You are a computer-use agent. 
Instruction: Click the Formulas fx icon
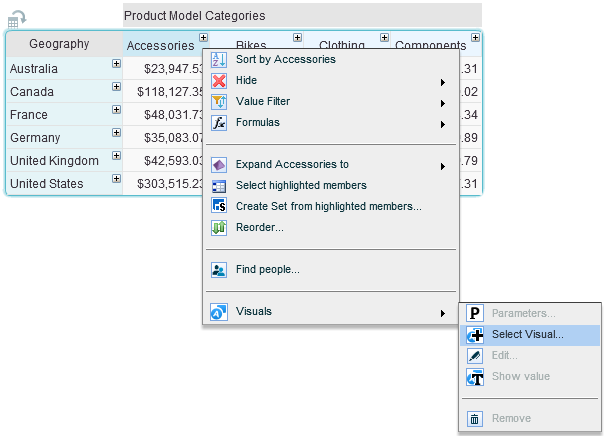[x=219, y=123]
